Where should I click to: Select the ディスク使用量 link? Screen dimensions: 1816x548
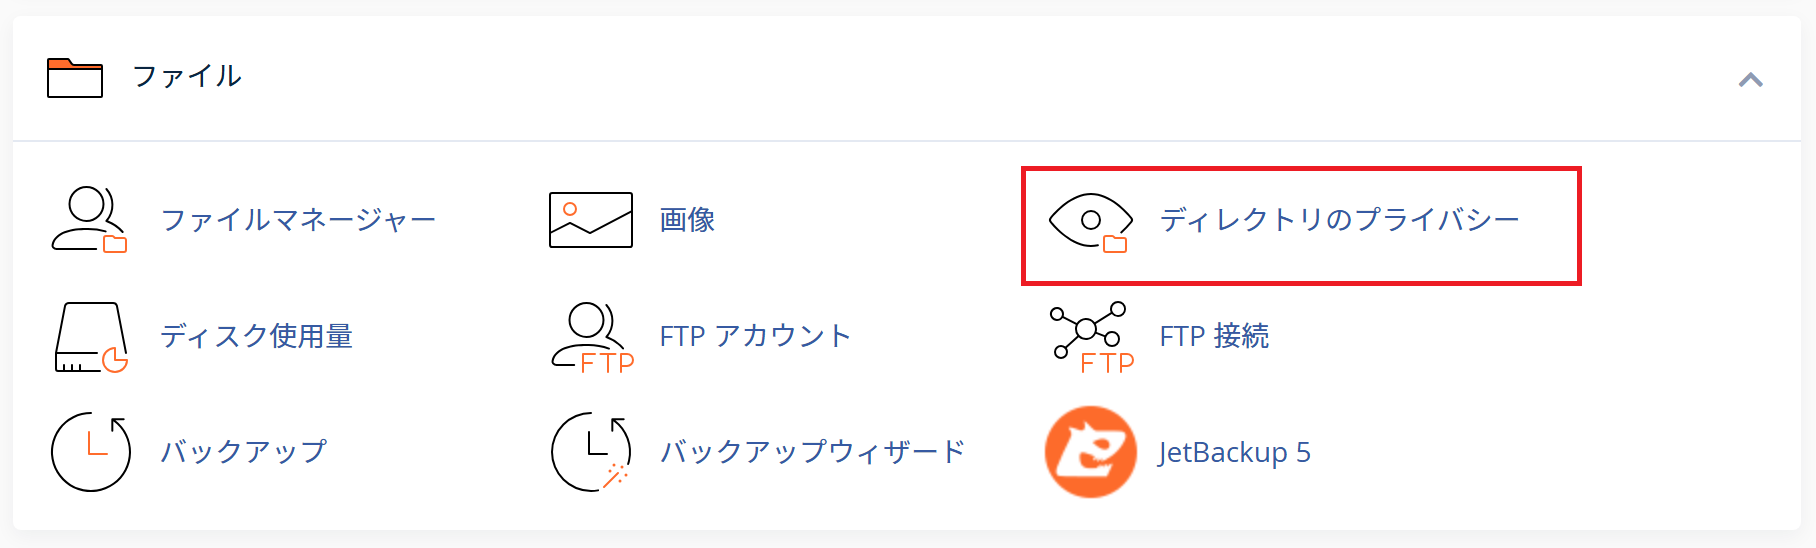coord(257,336)
